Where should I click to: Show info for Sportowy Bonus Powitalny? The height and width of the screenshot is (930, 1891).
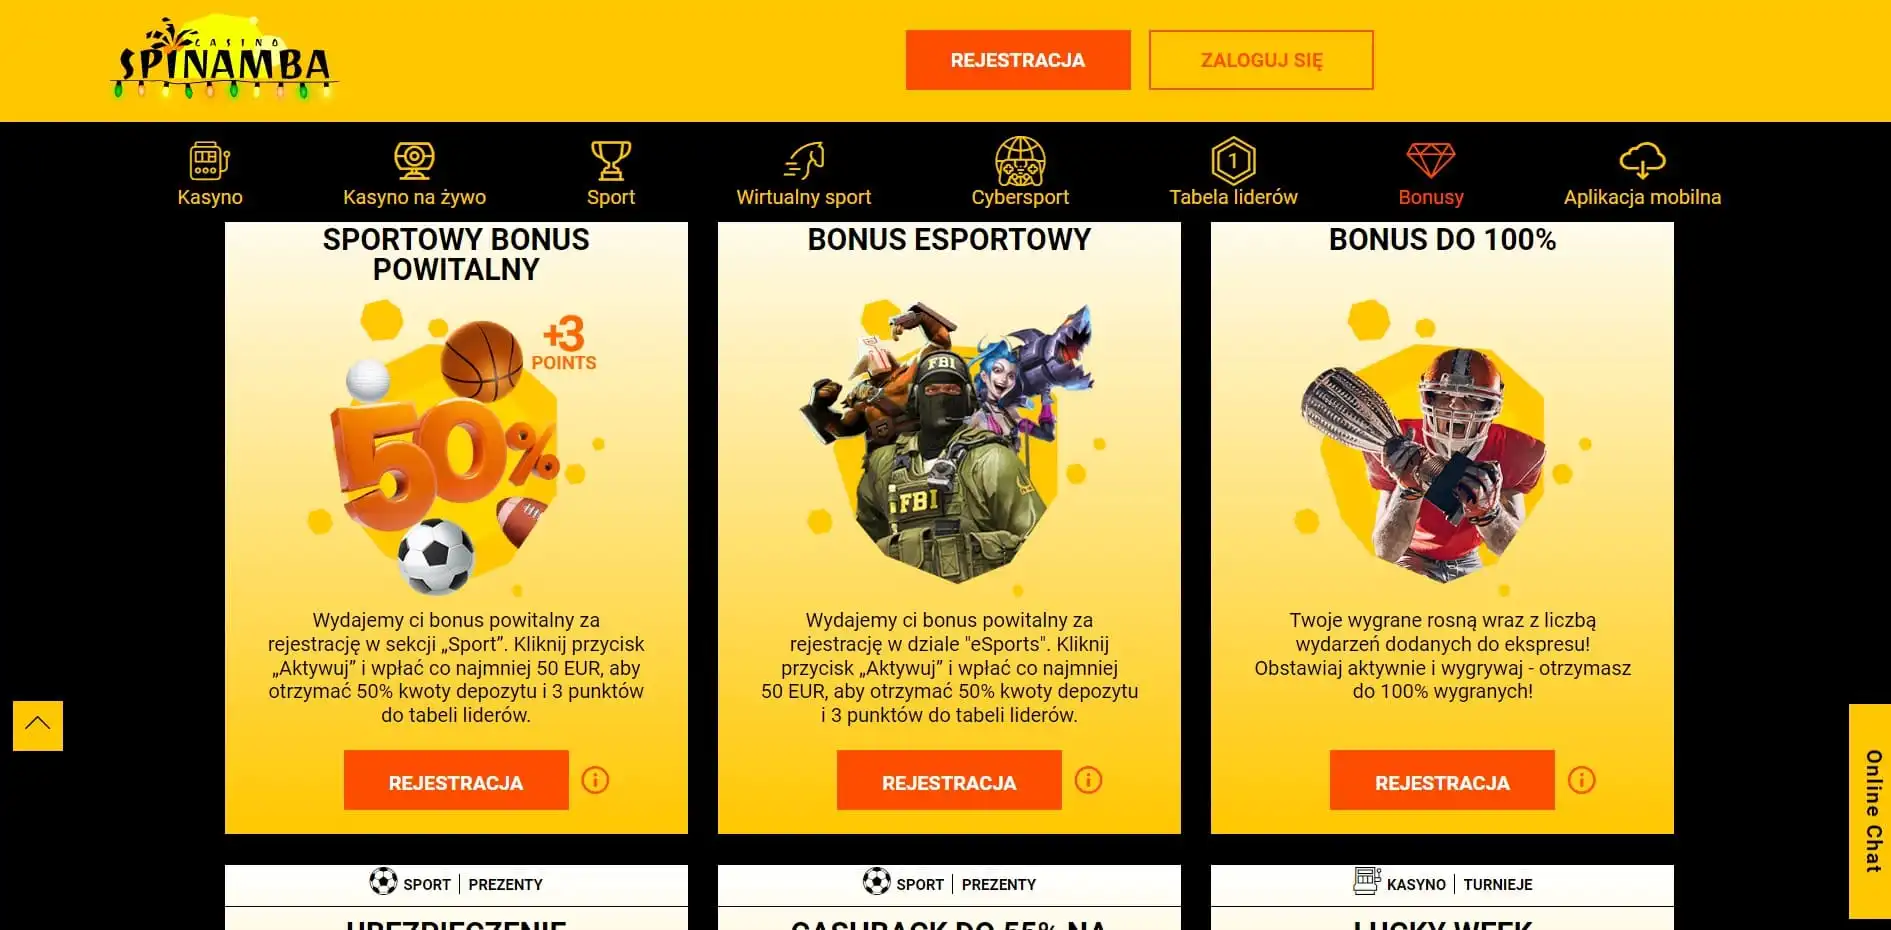click(x=595, y=780)
